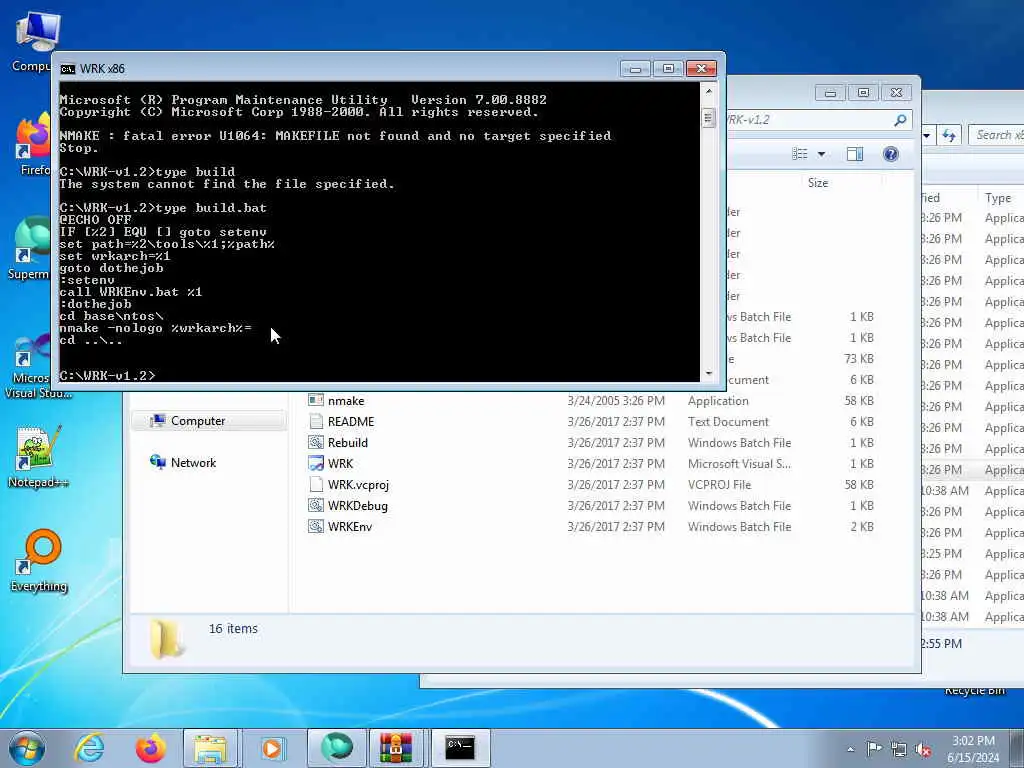1024x768 pixels.
Task: Click the 16 items status text
Action: pos(233,628)
